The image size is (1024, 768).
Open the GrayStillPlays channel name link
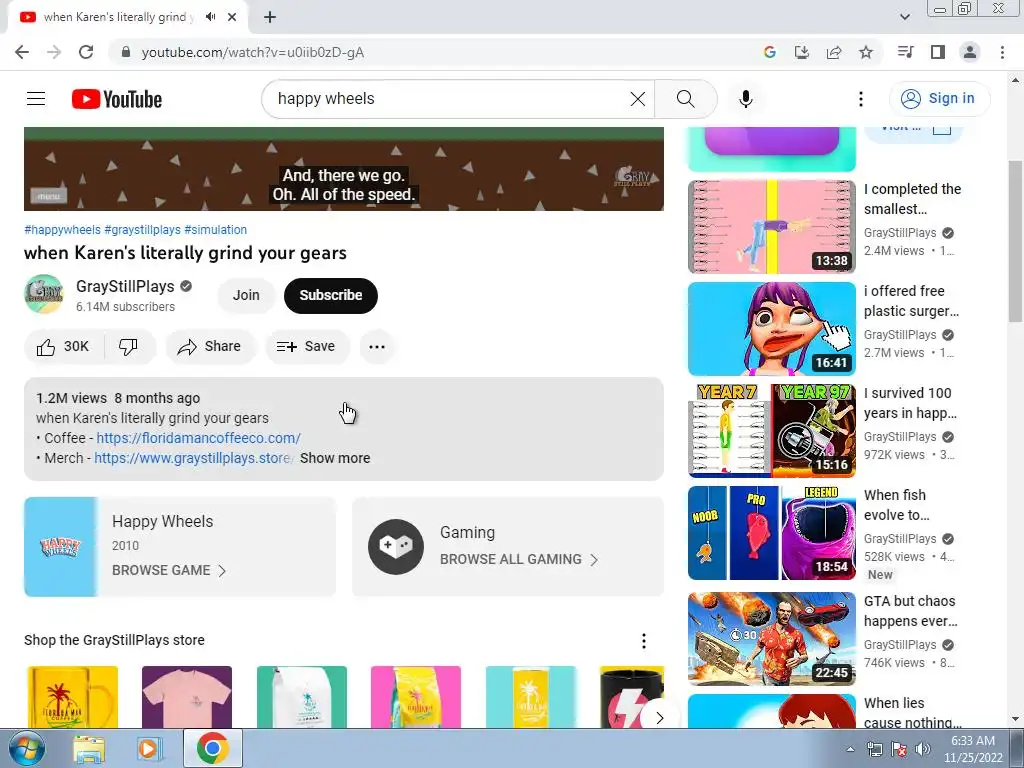pyautogui.click(x=125, y=286)
